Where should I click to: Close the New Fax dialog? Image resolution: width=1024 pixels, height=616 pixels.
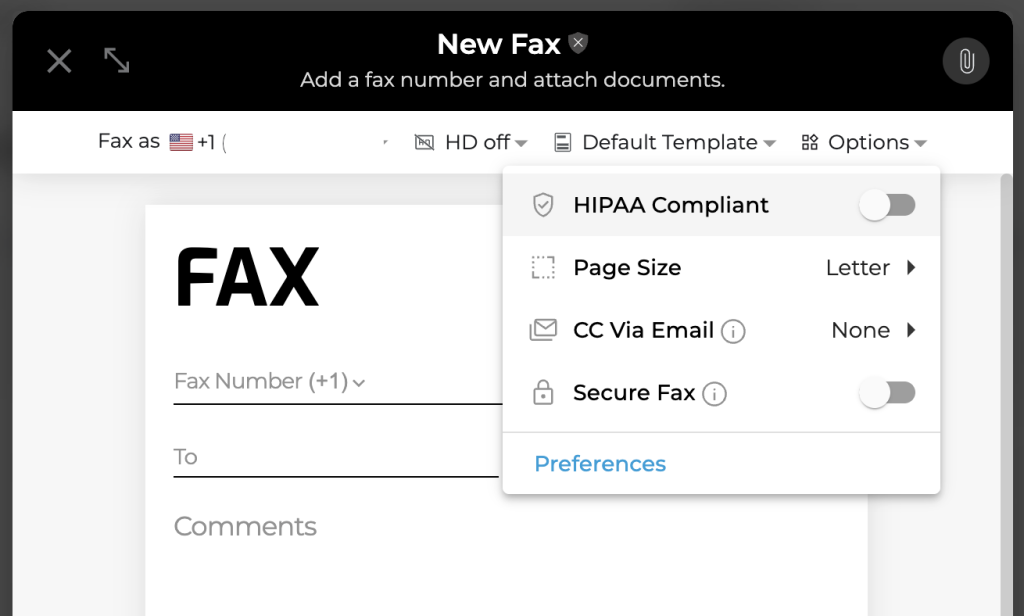pyautogui.click(x=59, y=61)
